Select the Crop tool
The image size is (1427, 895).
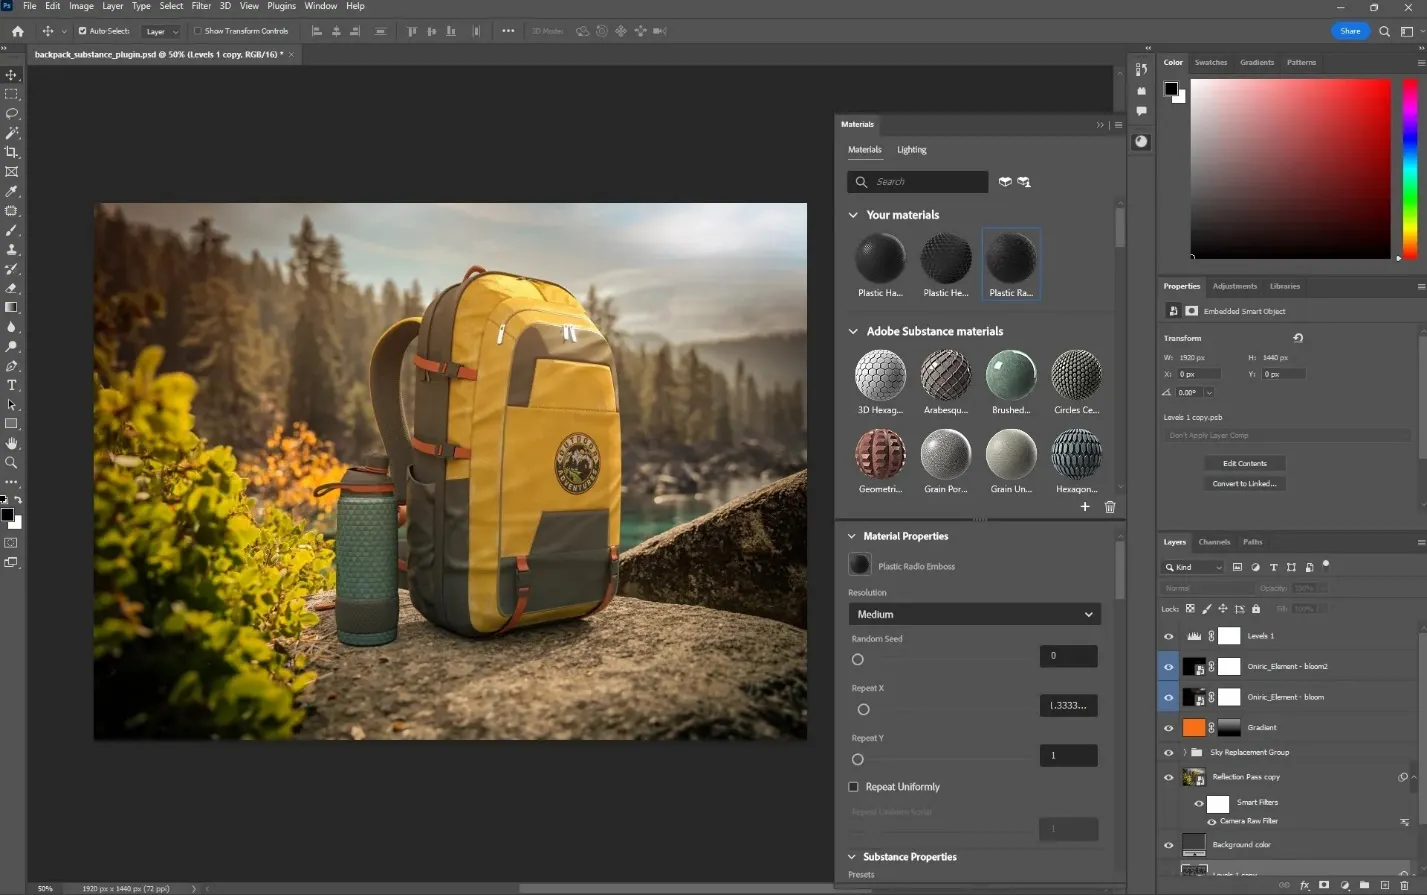11,152
